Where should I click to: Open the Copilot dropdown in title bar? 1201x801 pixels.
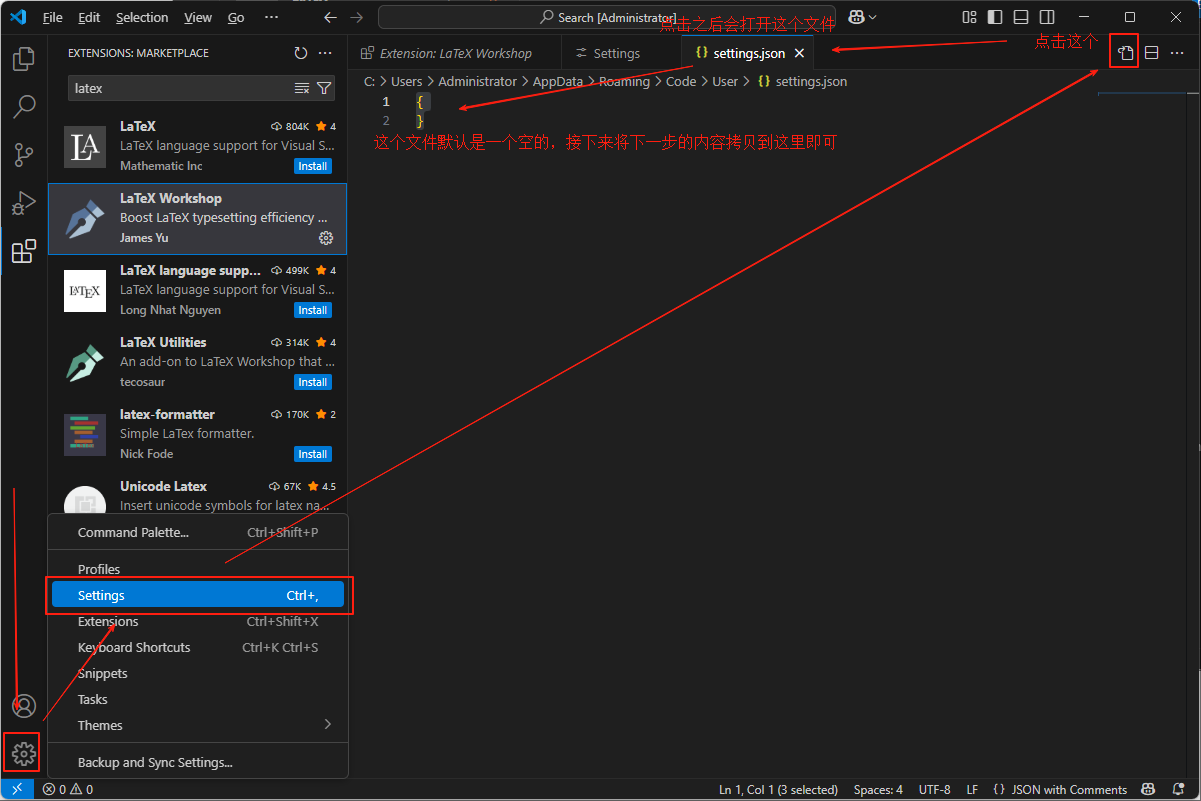pyautogui.click(x=862, y=17)
